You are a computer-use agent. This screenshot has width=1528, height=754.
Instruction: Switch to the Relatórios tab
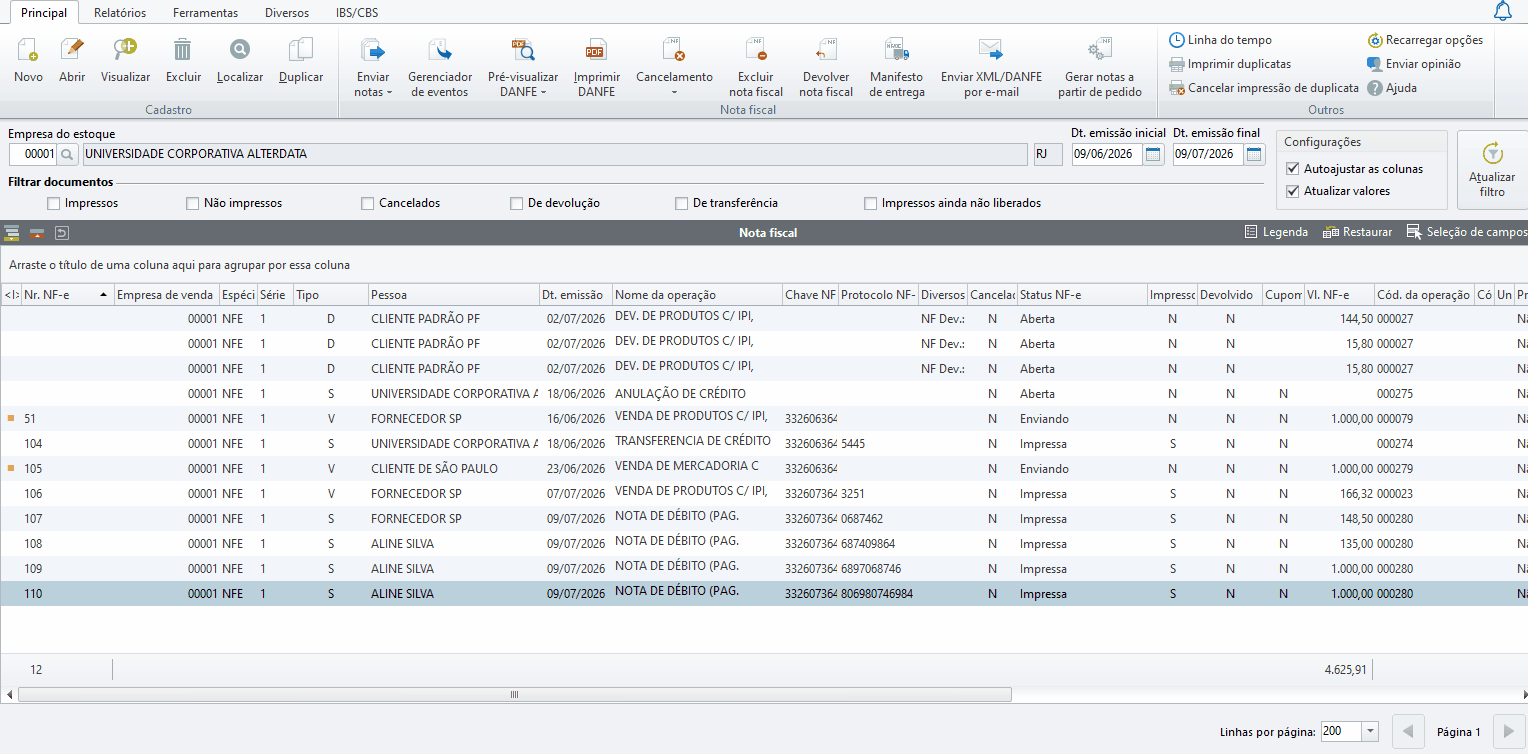point(120,13)
